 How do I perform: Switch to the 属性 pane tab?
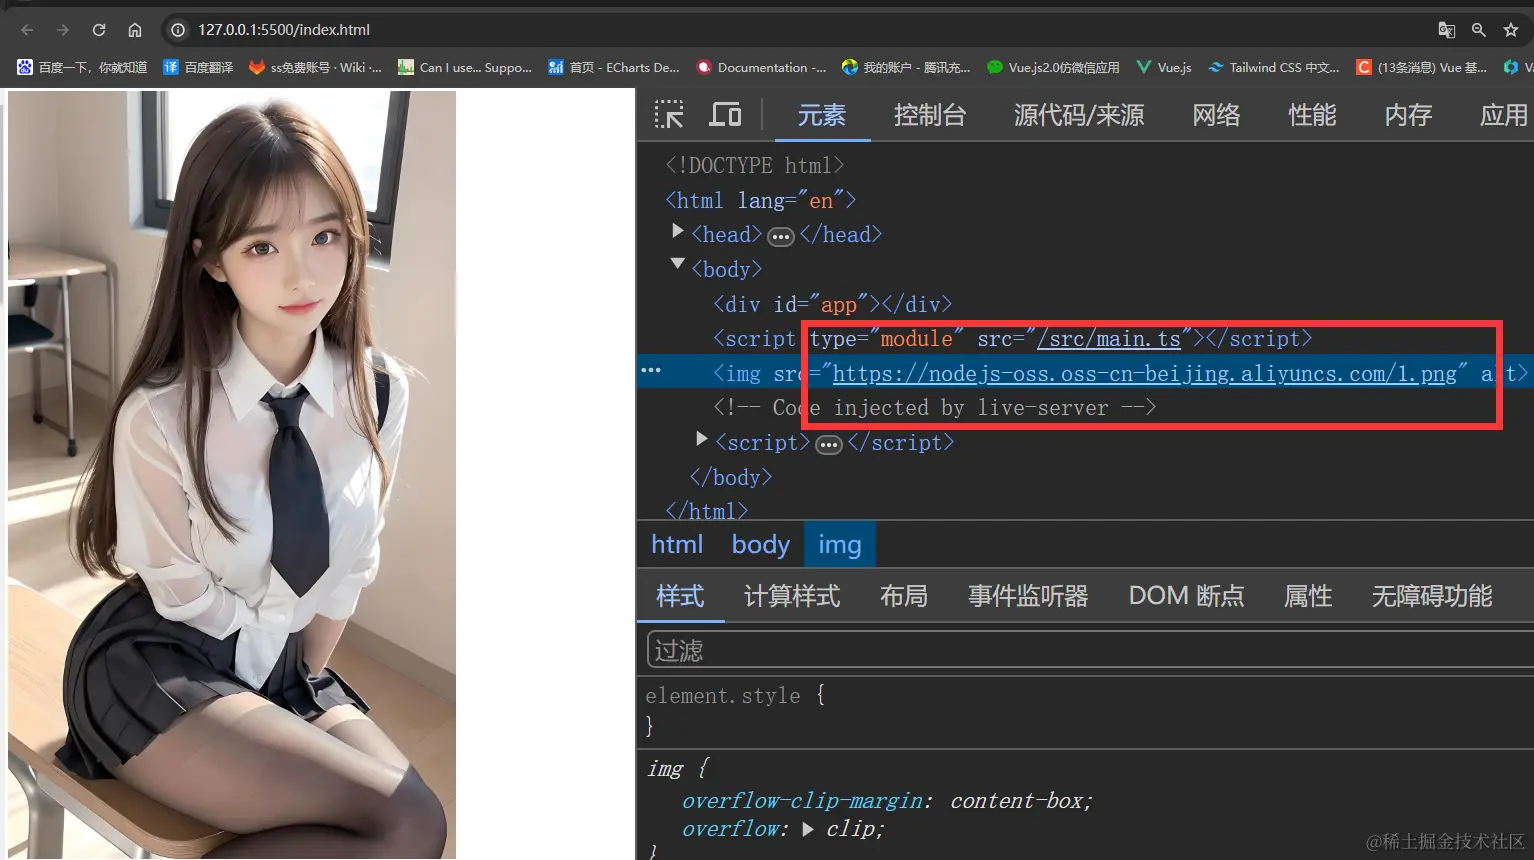(1308, 597)
